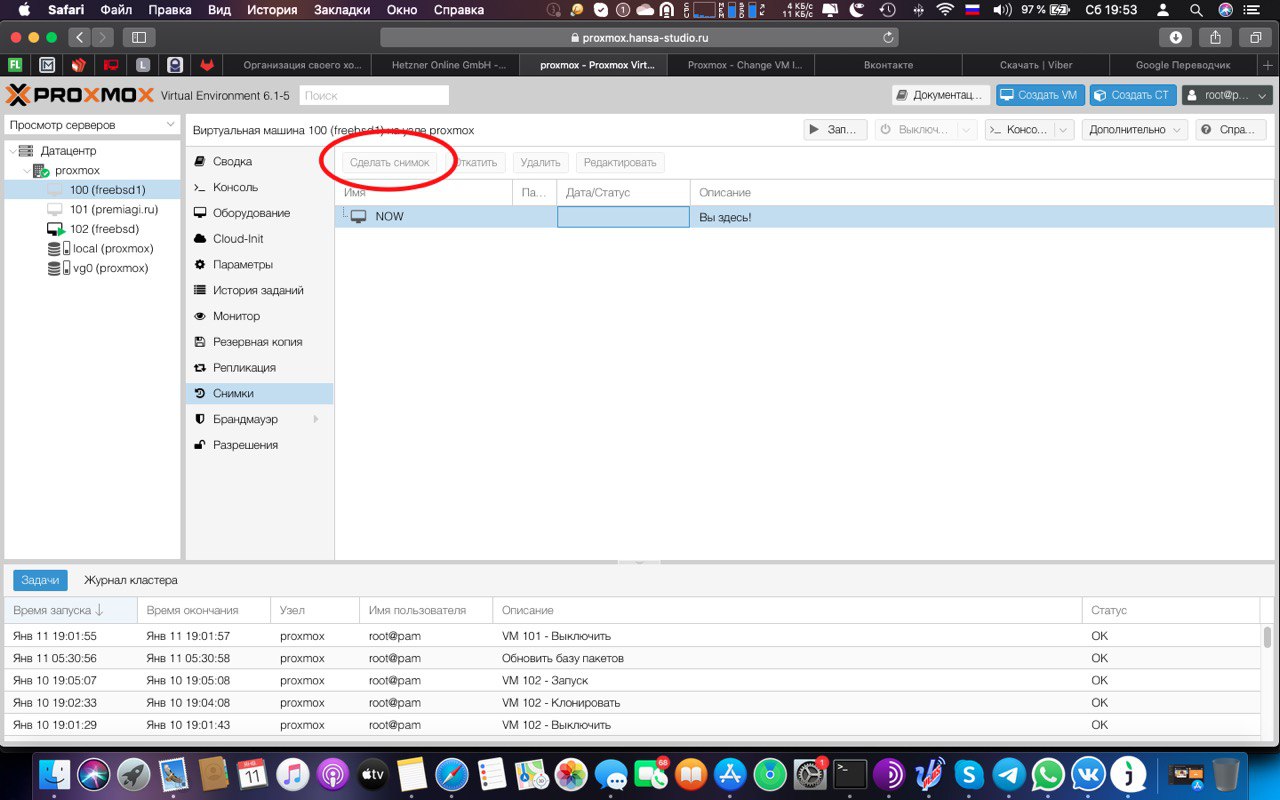Open Telegram from the Dock
Viewport: 1280px width, 800px height.
click(1008, 774)
